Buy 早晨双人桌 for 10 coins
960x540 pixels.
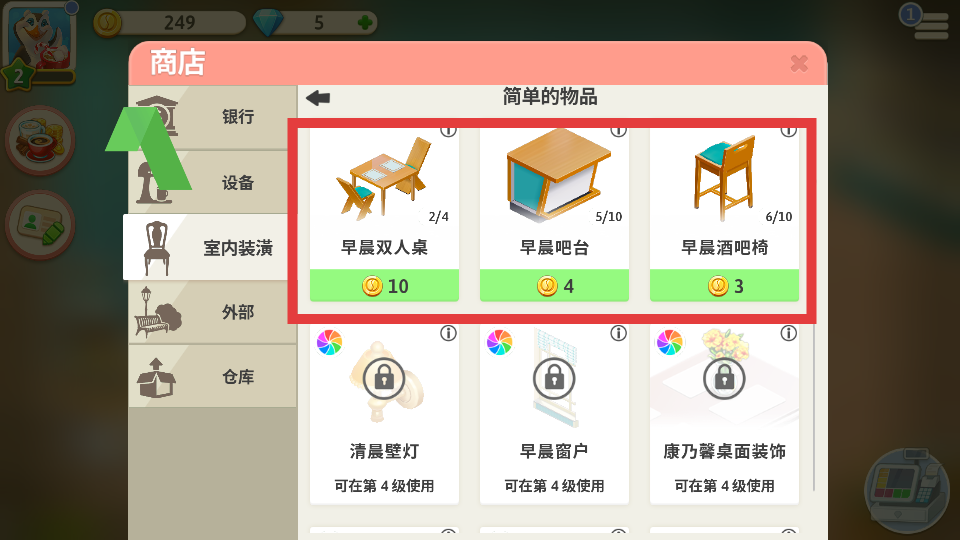click(x=384, y=285)
